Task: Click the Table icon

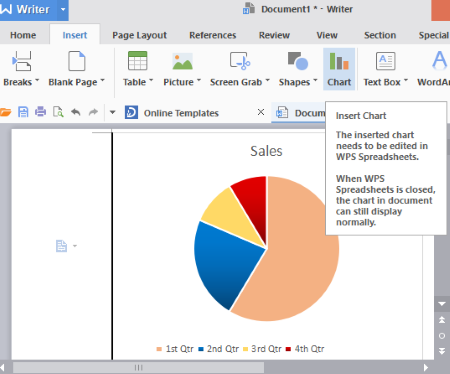Action: (x=137, y=61)
